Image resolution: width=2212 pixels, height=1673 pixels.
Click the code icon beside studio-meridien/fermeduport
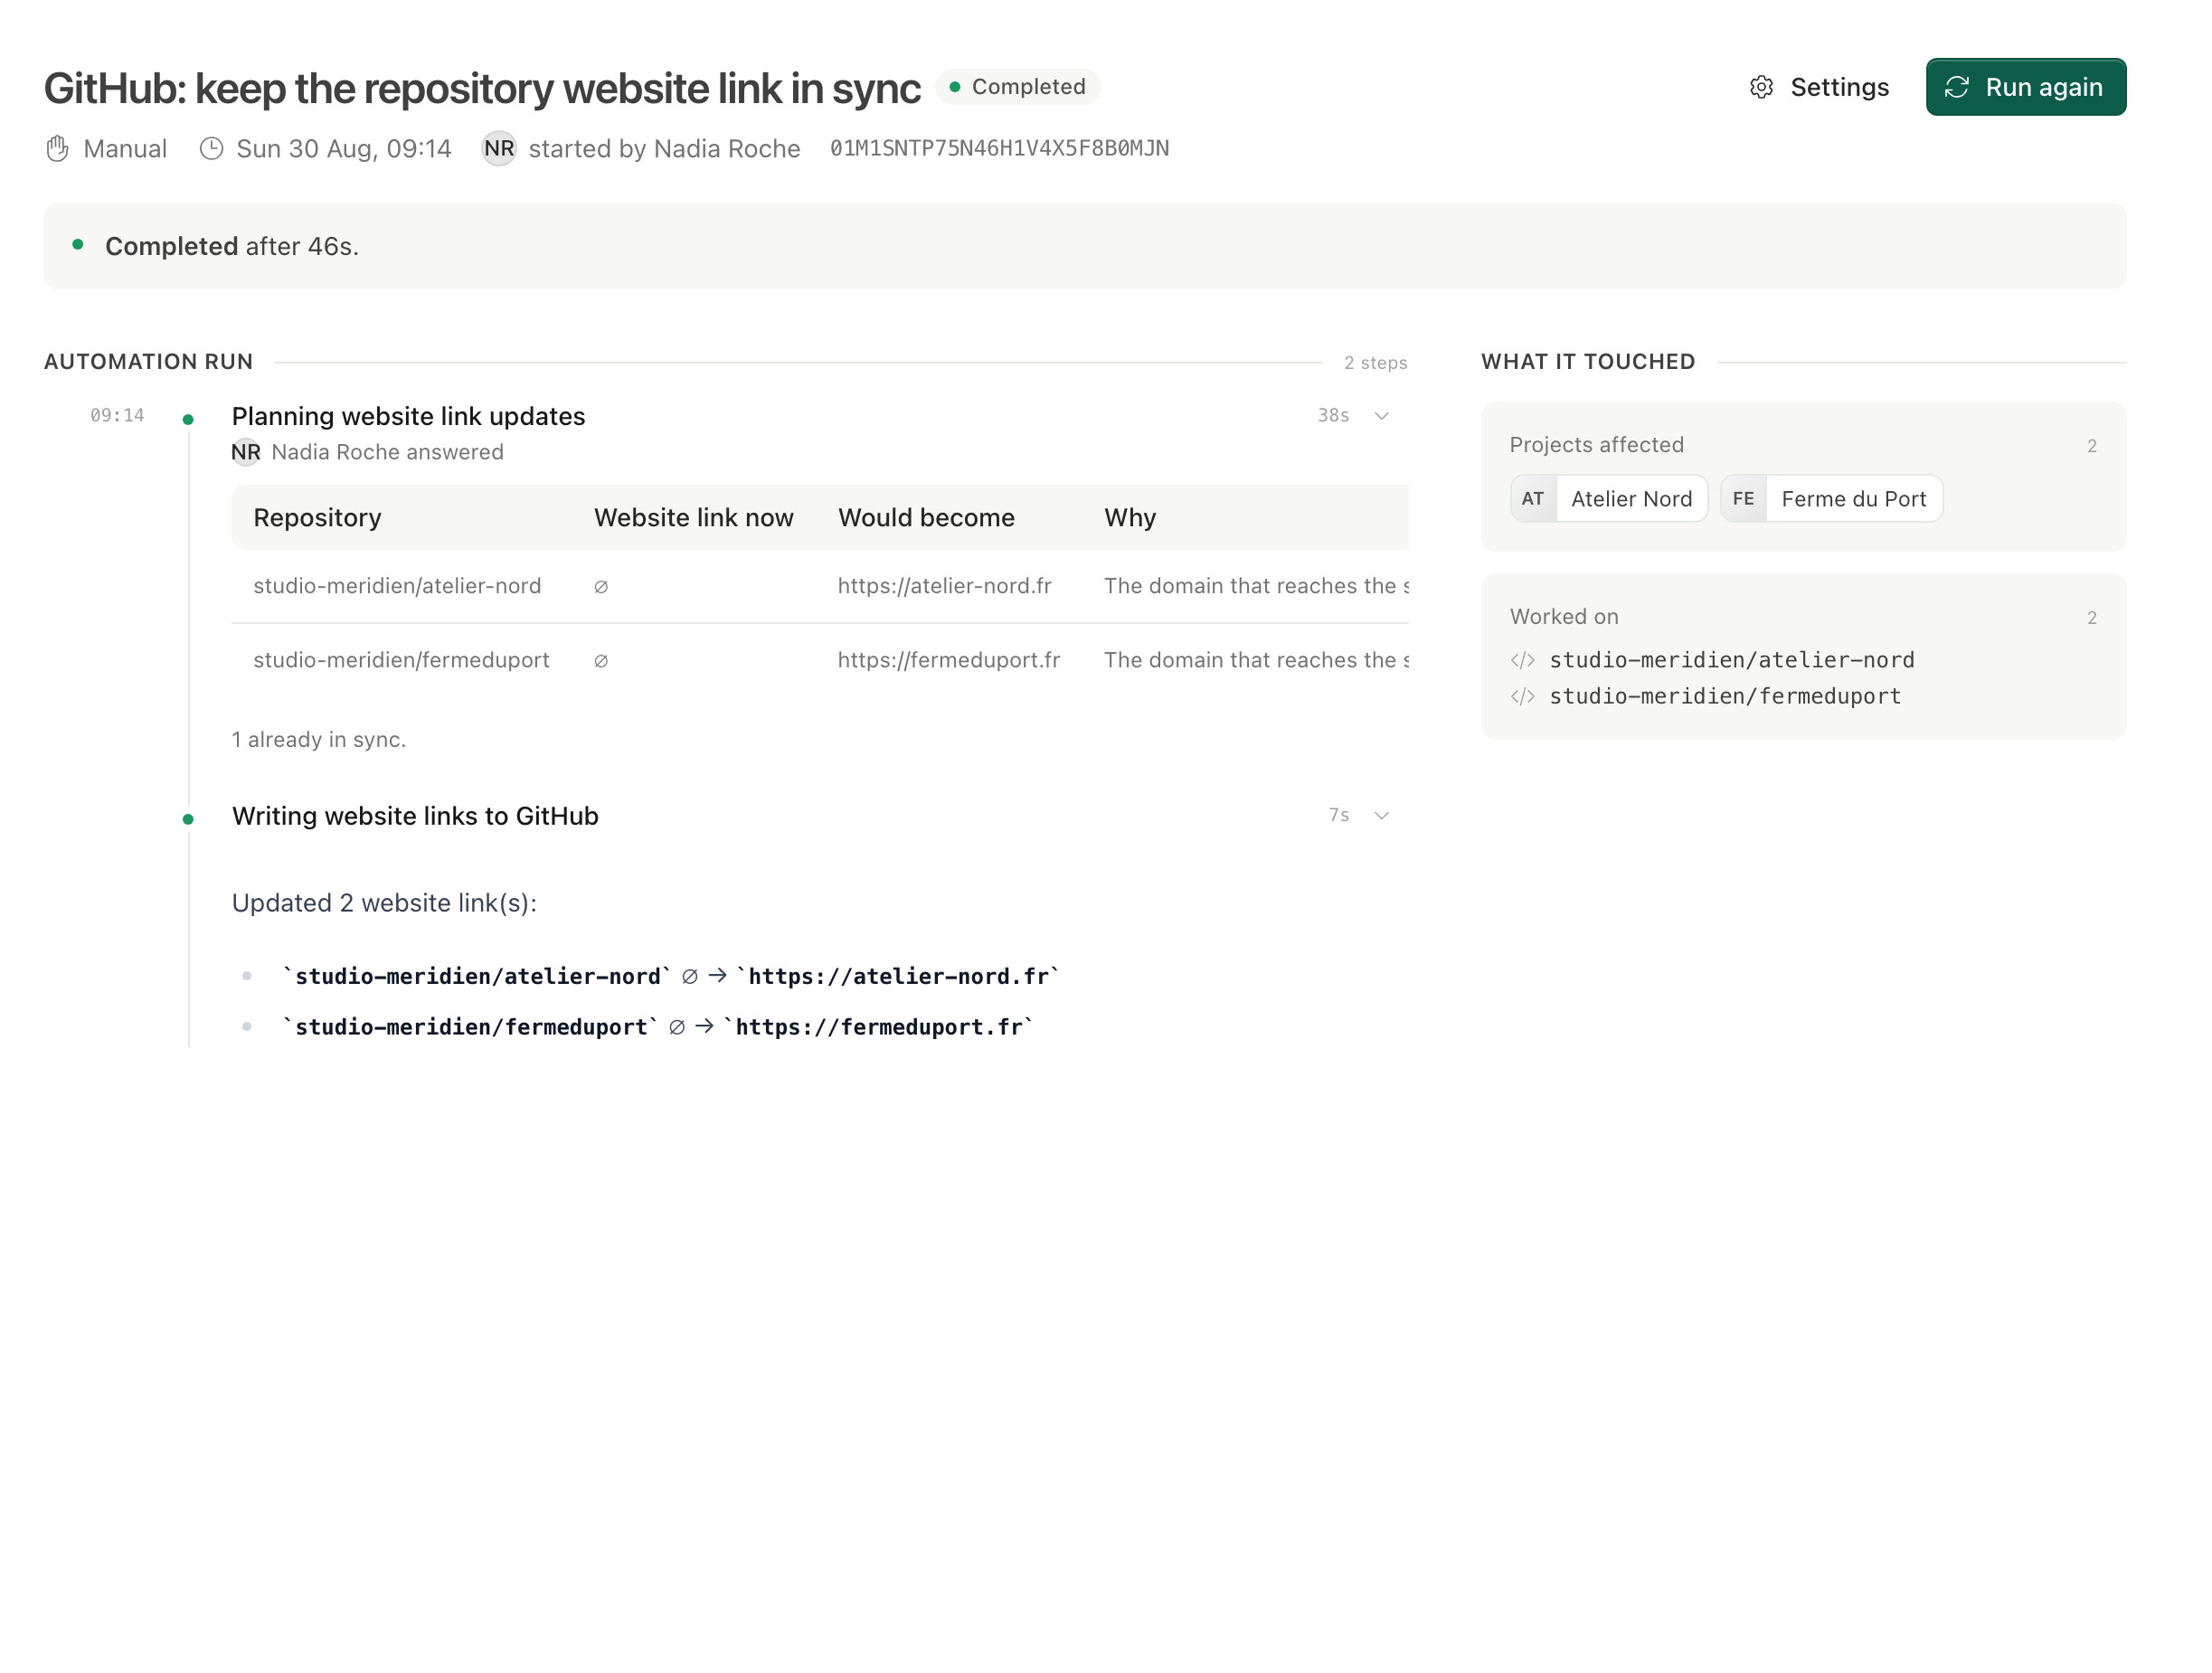pyautogui.click(x=1522, y=696)
